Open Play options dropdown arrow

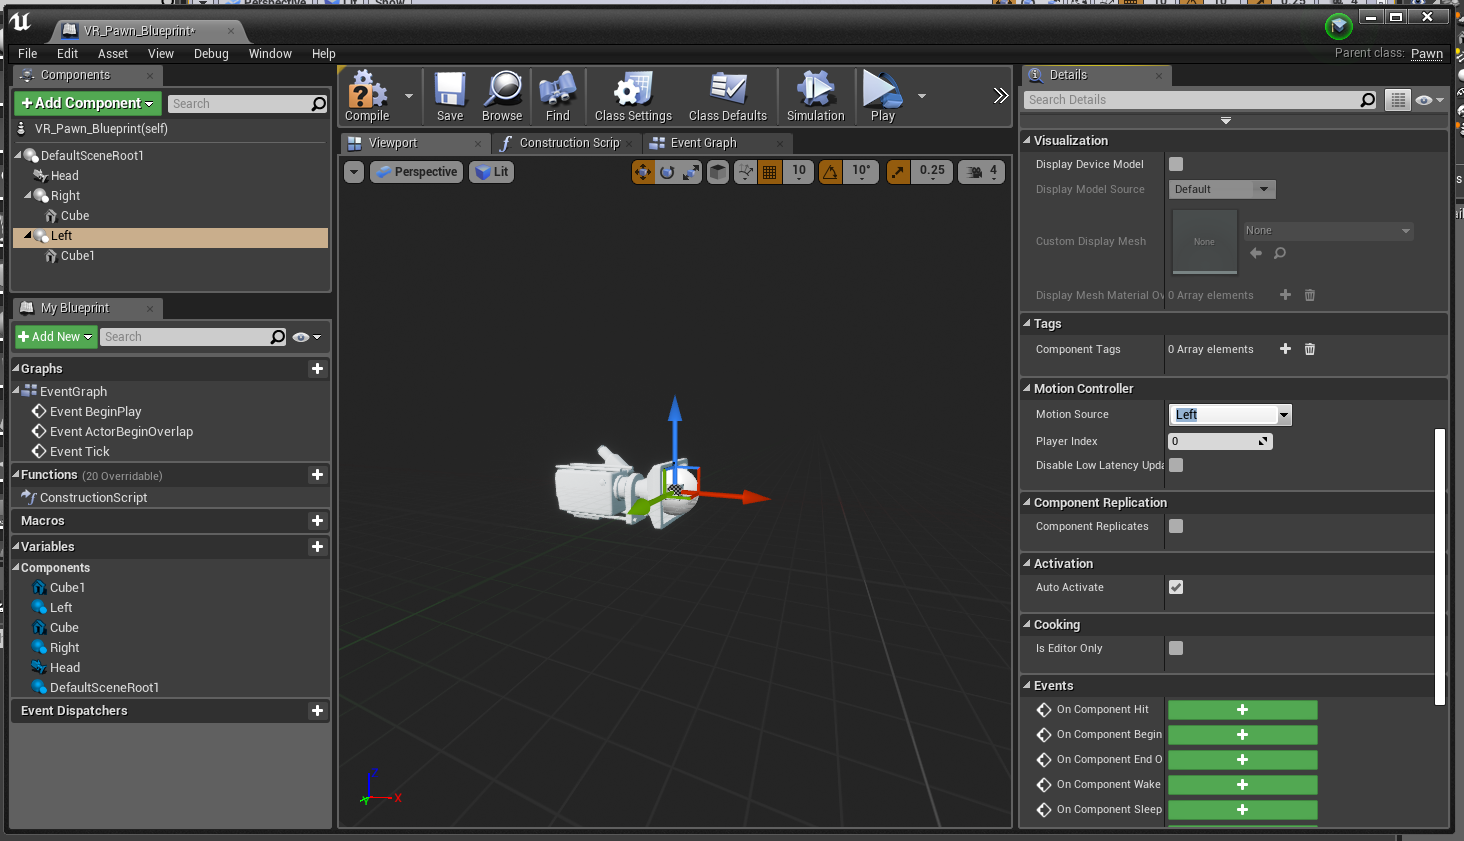922,96
